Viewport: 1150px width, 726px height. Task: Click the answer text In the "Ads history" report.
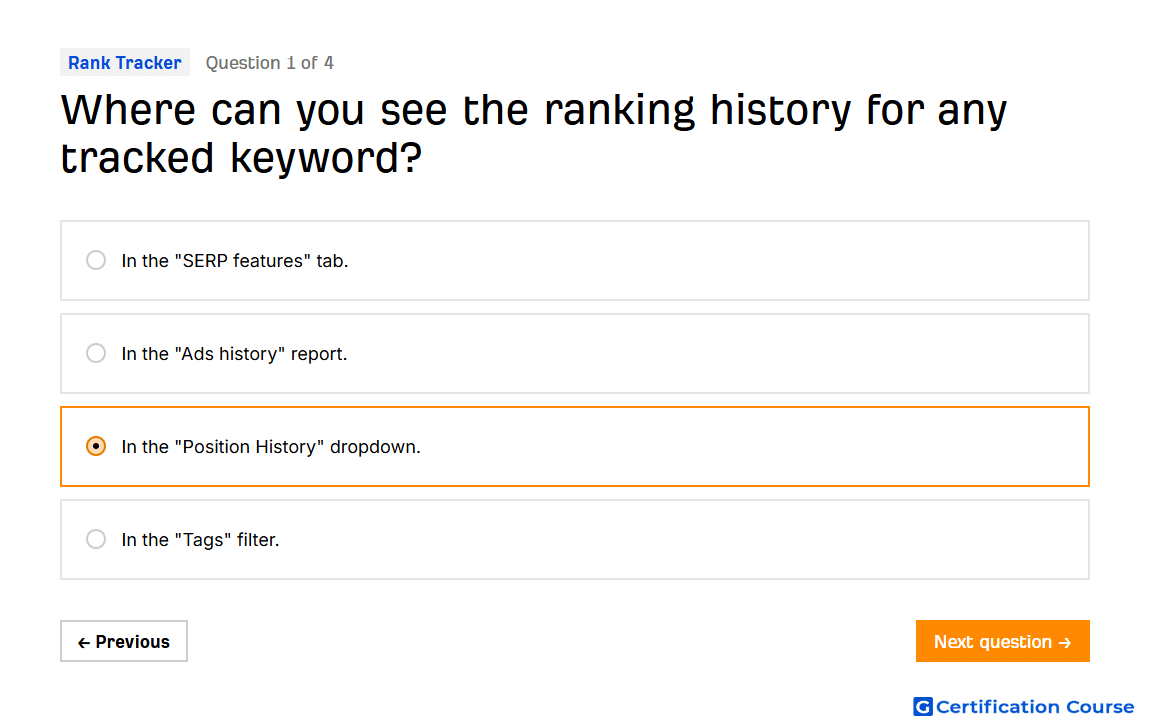(234, 353)
